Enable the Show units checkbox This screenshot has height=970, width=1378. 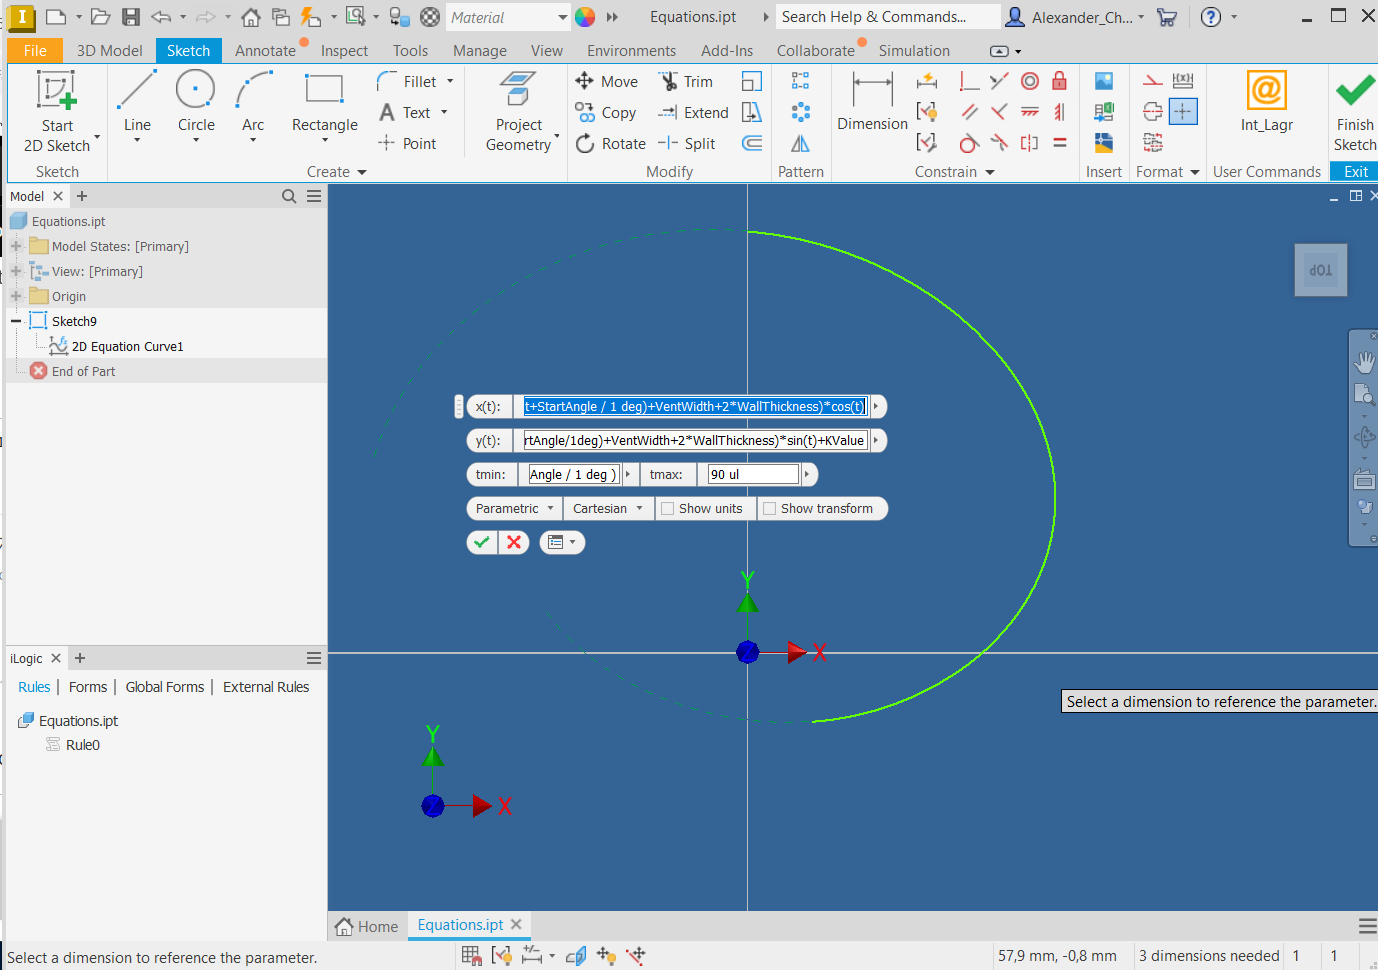point(668,509)
